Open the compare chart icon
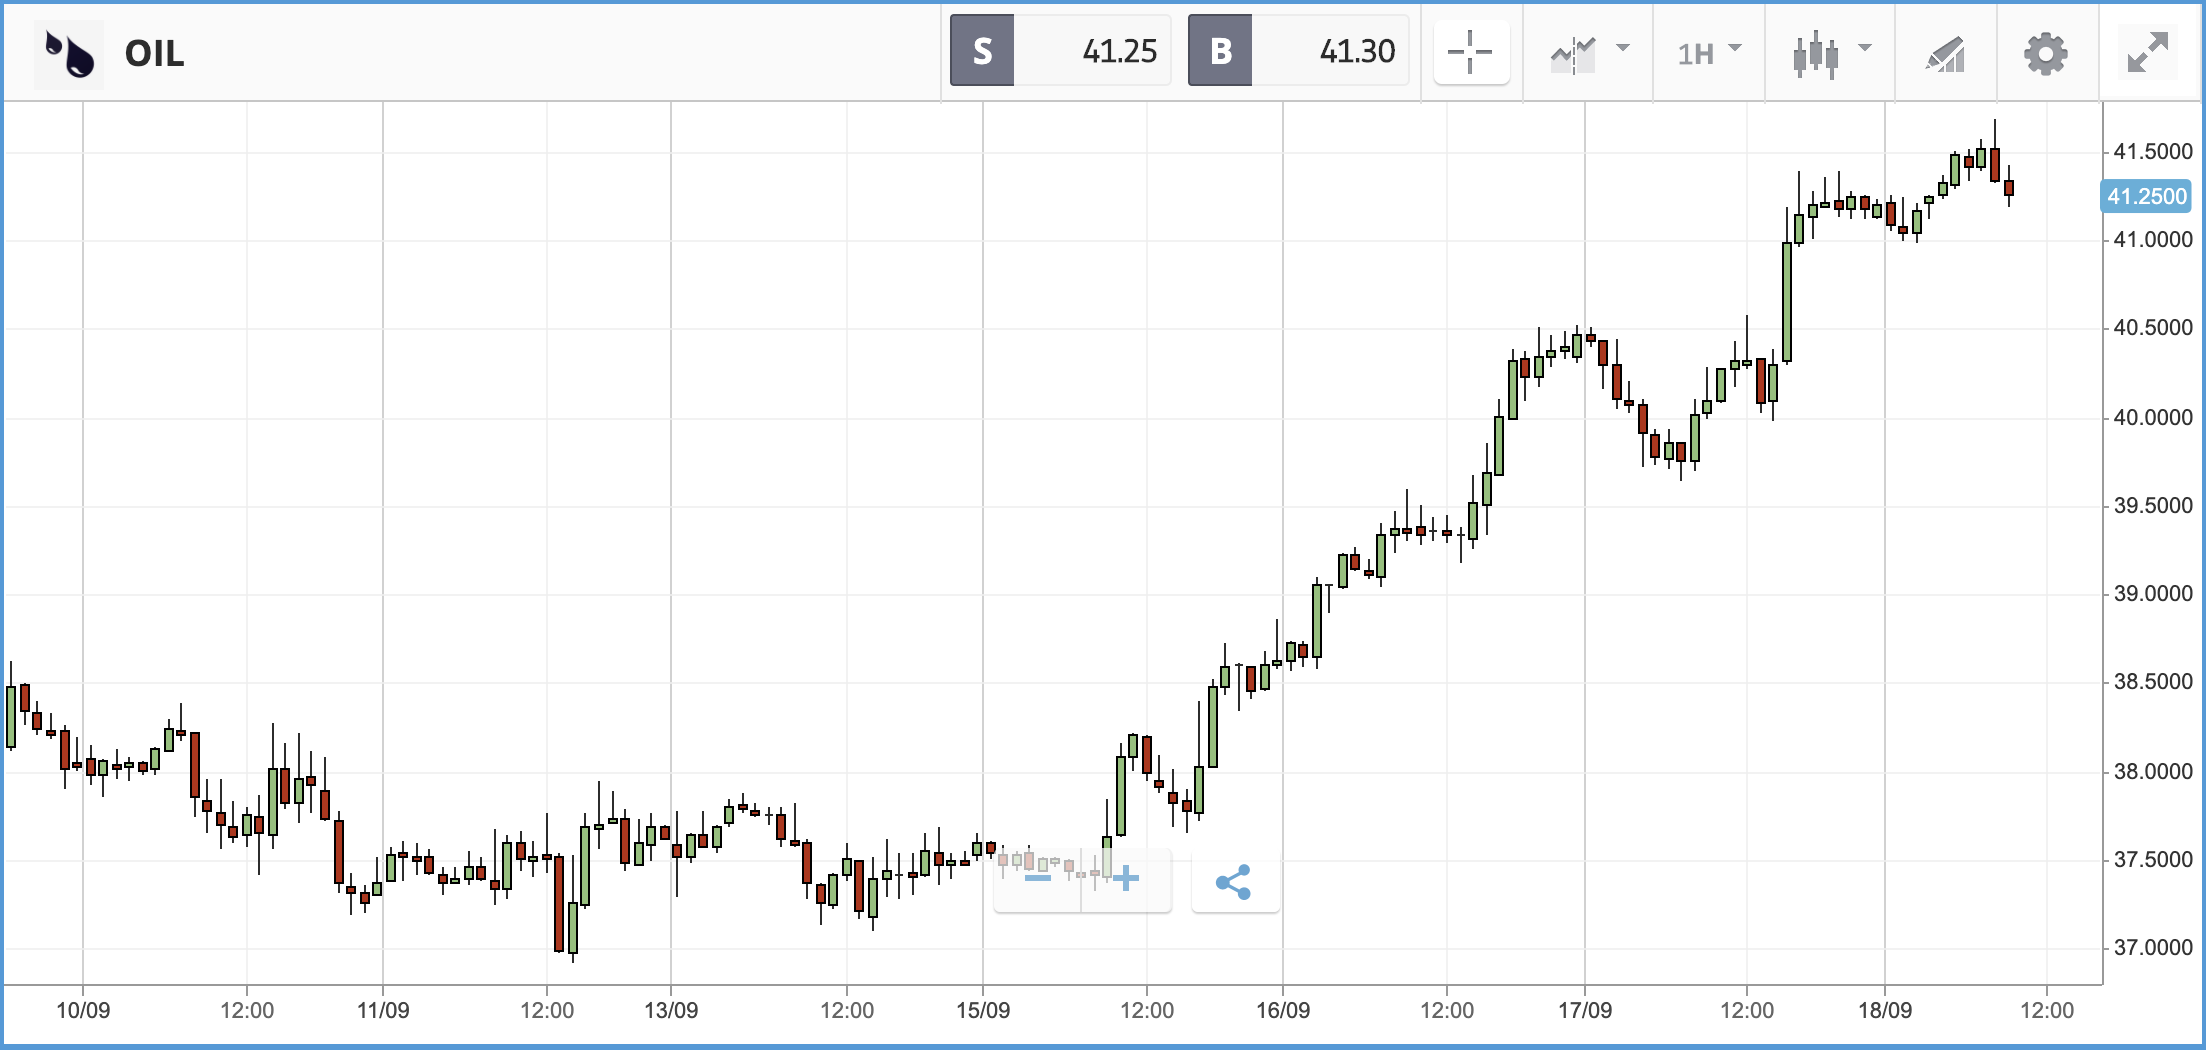 tap(1573, 54)
